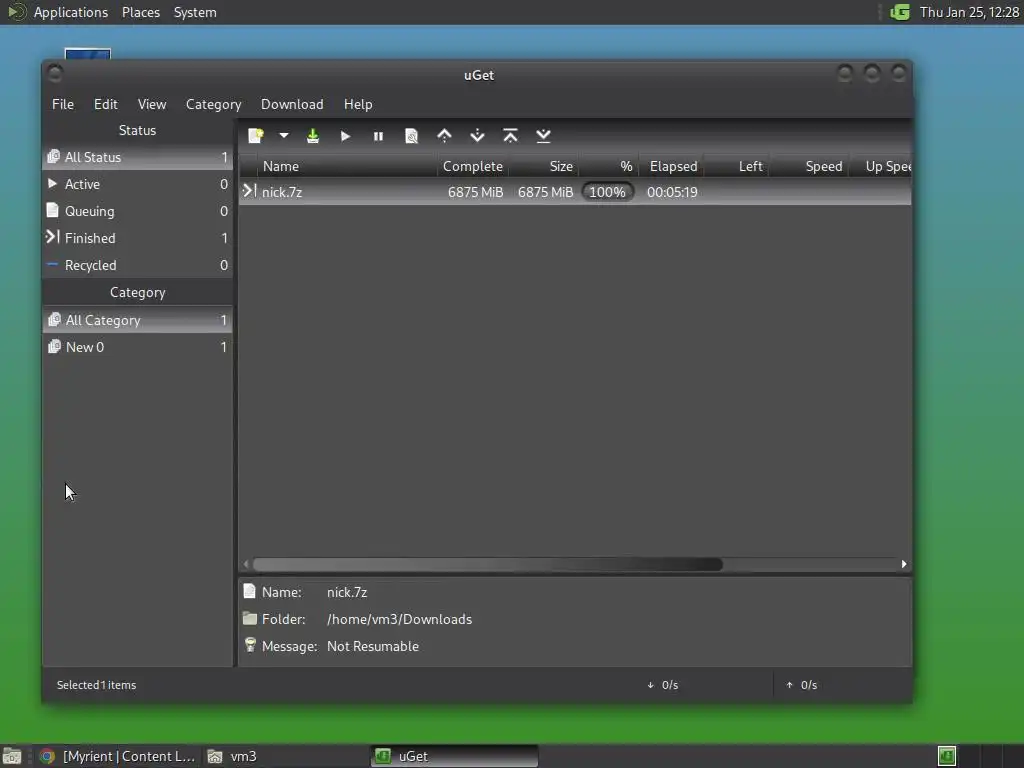The height and width of the screenshot is (768, 1024).
Task: Click the nick.7z name in summary panel
Action: pos(347,592)
